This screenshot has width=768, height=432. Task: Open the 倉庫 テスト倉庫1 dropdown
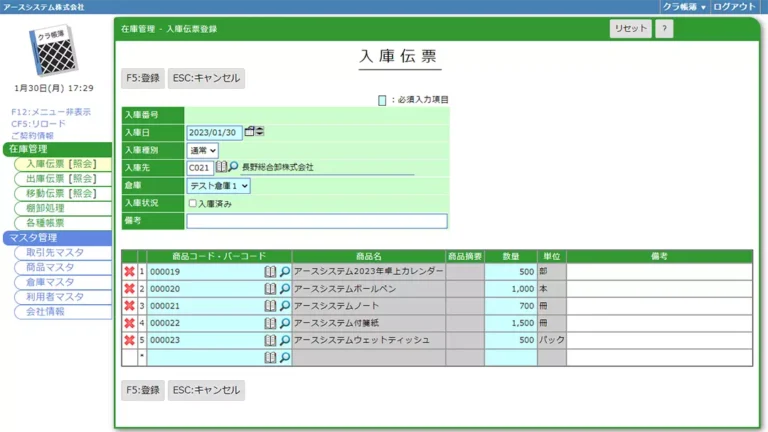tap(218, 186)
